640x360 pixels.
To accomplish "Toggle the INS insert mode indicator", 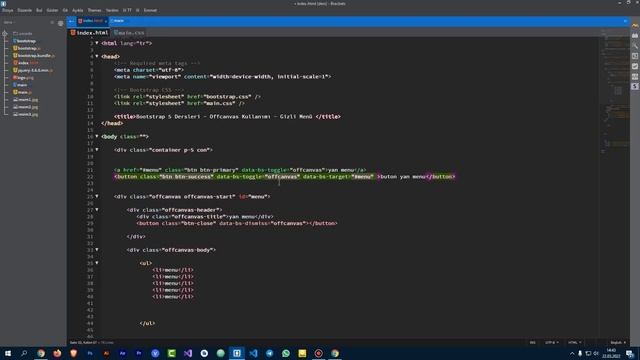I will point(533,342).
